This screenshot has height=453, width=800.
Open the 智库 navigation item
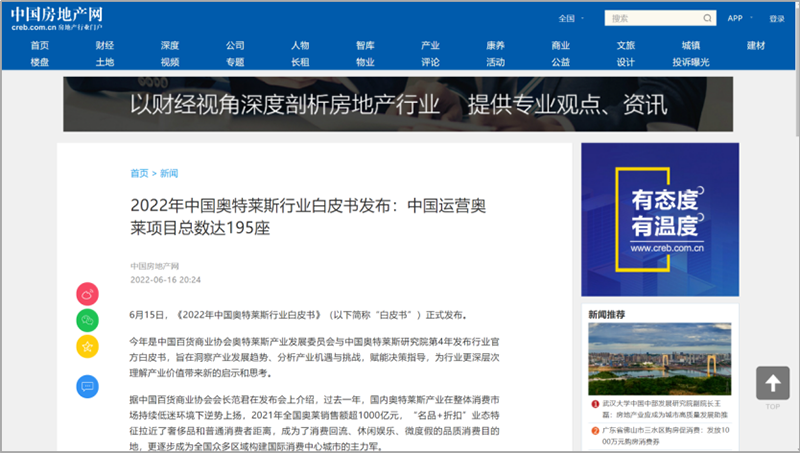pyautogui.click(x=365, y=45)
